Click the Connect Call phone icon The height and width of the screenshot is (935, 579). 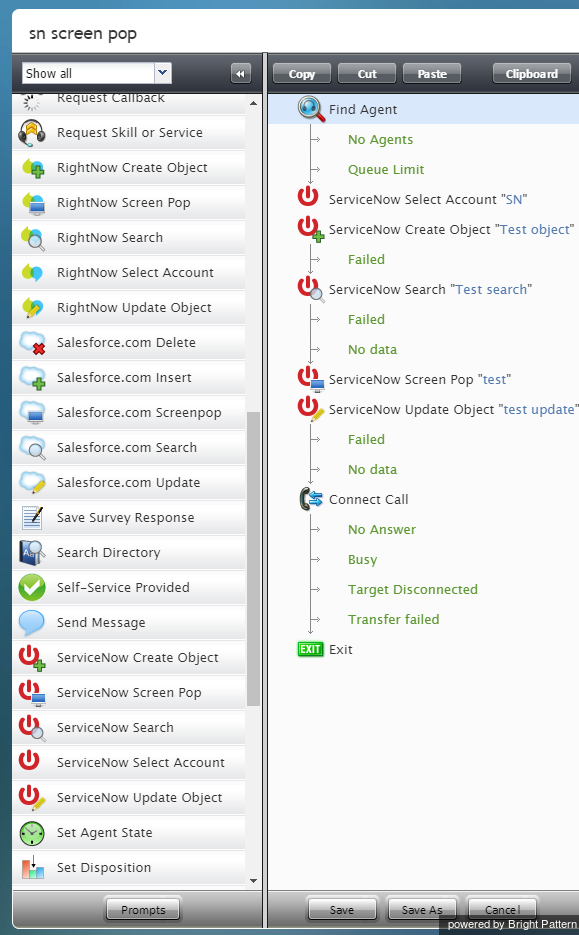(x=311, y=499)
